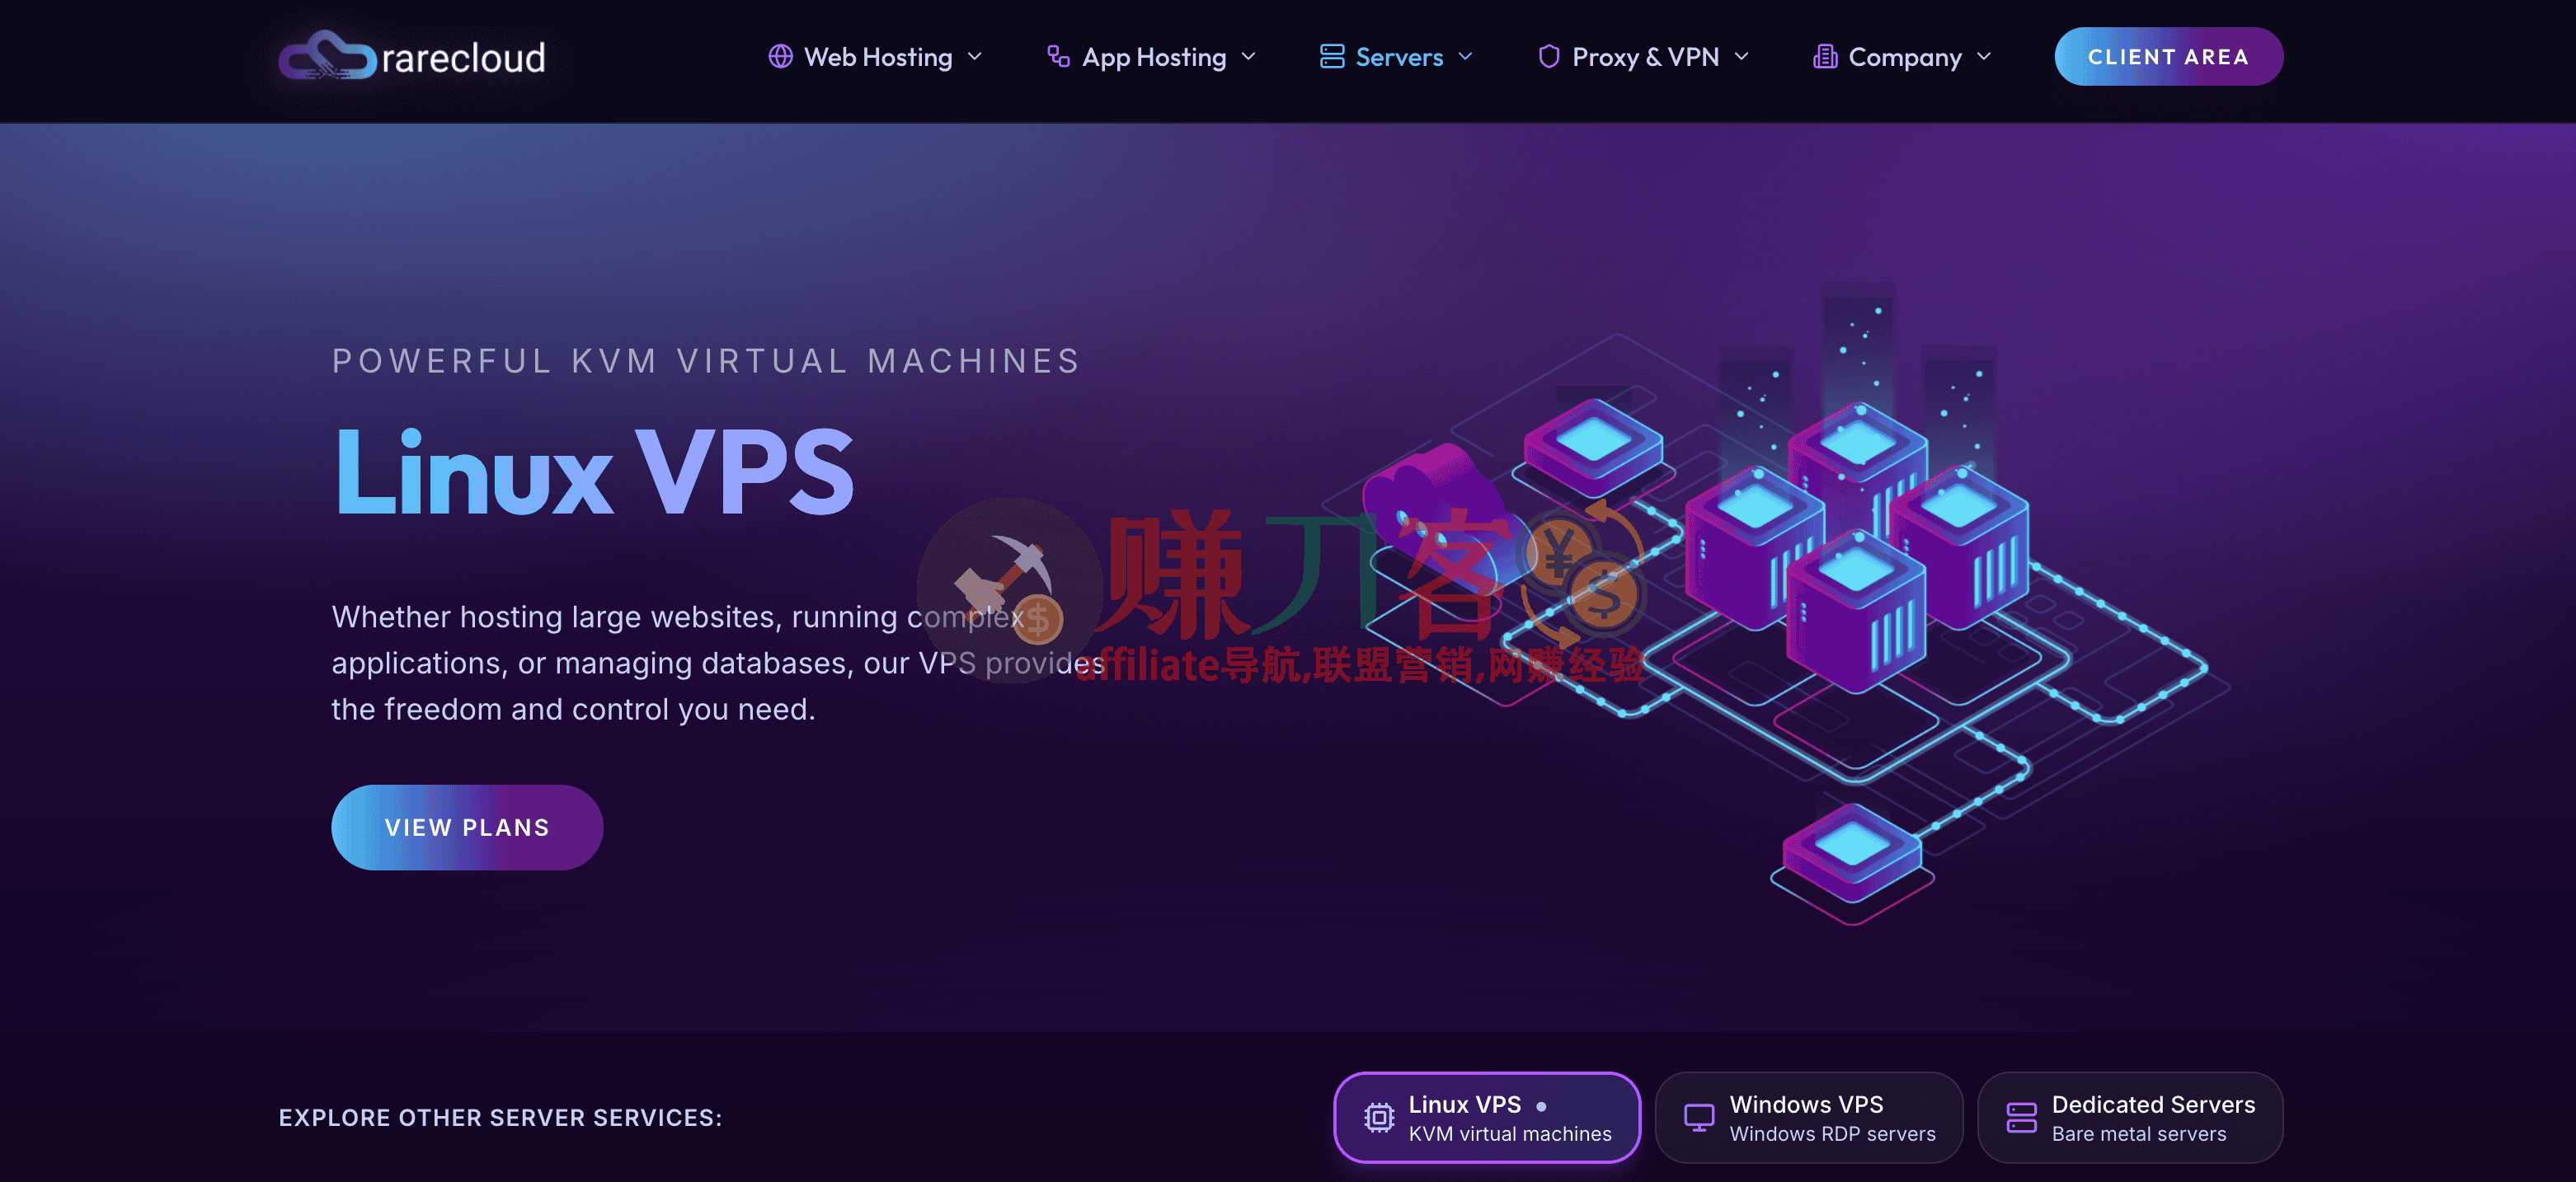Click the 'KVM virtual machines' caption
The height and width of the screenshot is (1182, 2576).
[x=1510, y=1134]
